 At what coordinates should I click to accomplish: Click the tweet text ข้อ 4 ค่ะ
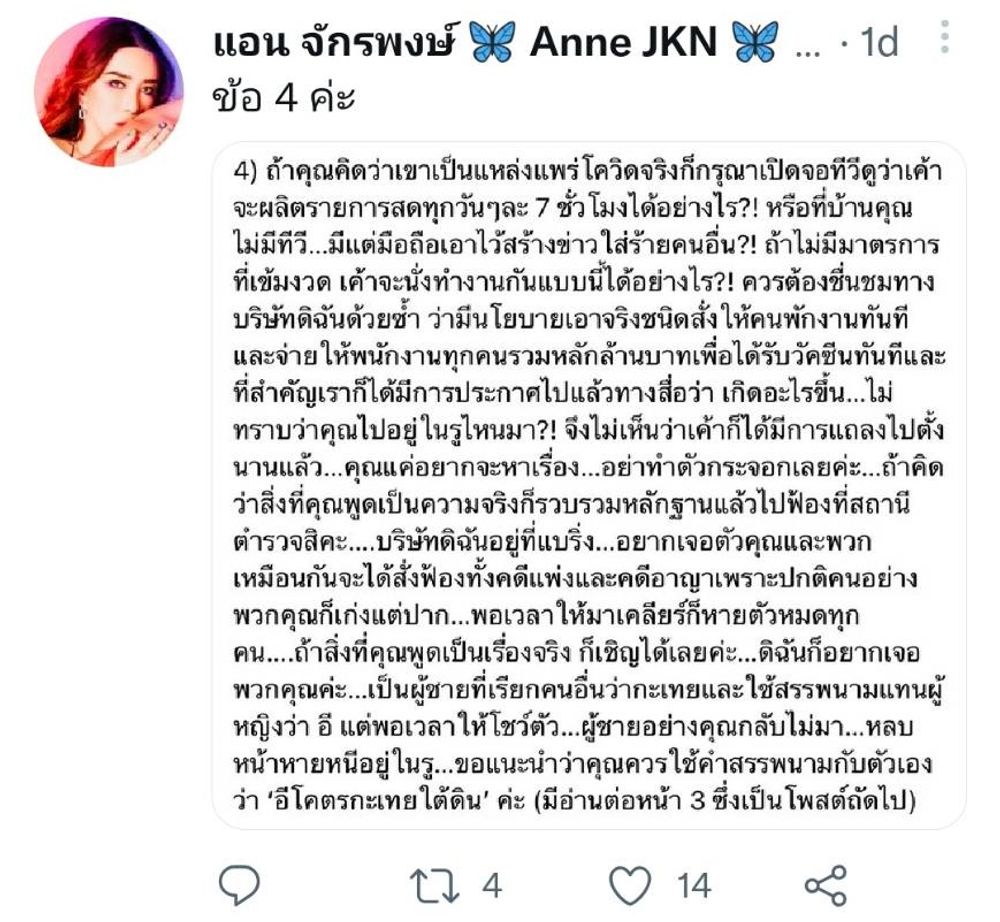[284, 98]
